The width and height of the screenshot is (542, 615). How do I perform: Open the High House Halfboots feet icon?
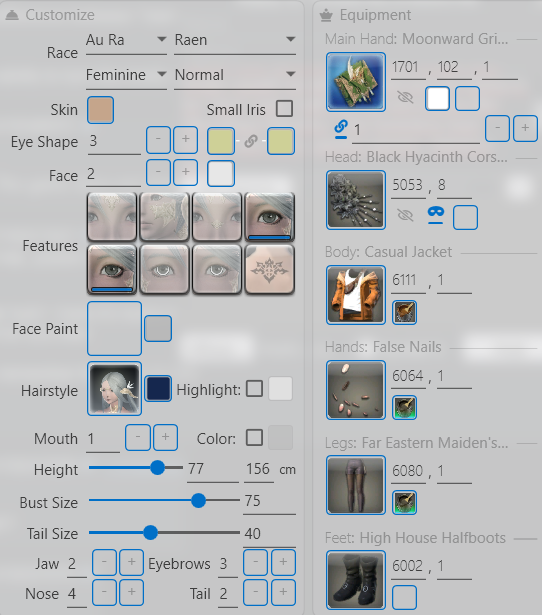[356, 580]
